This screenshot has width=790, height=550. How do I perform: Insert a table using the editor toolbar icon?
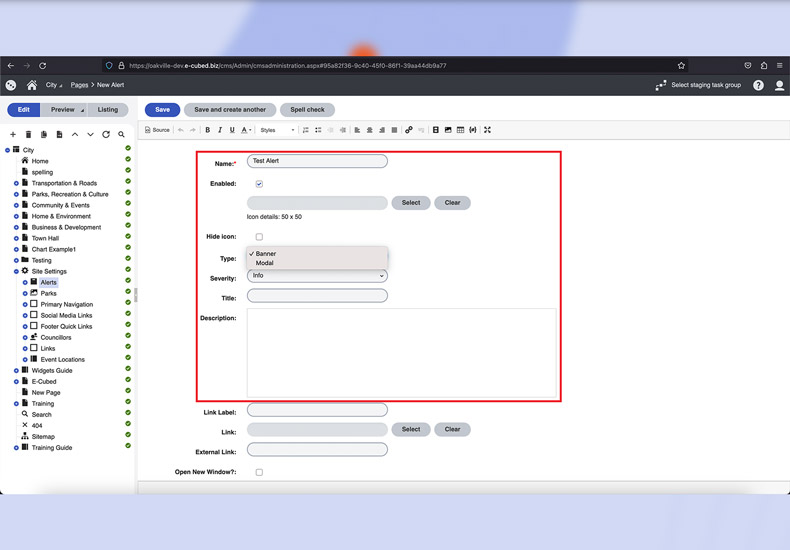tap(460, 130)
